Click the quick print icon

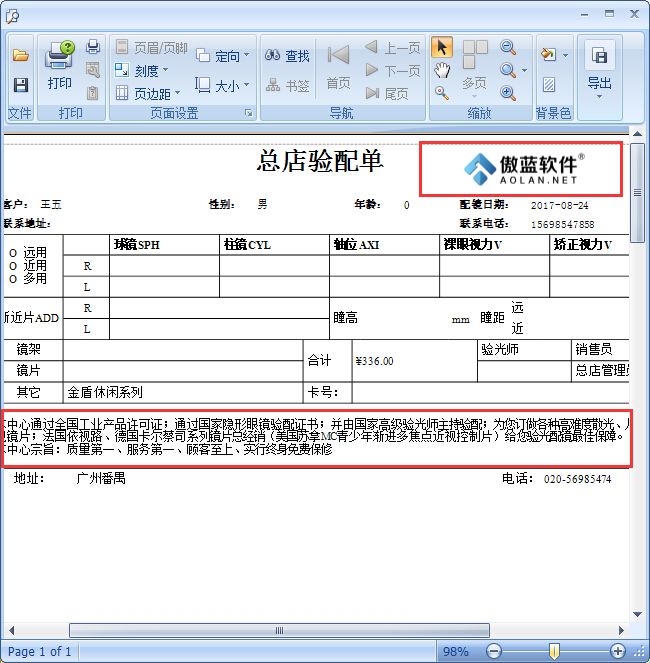[x=93, y=47]
